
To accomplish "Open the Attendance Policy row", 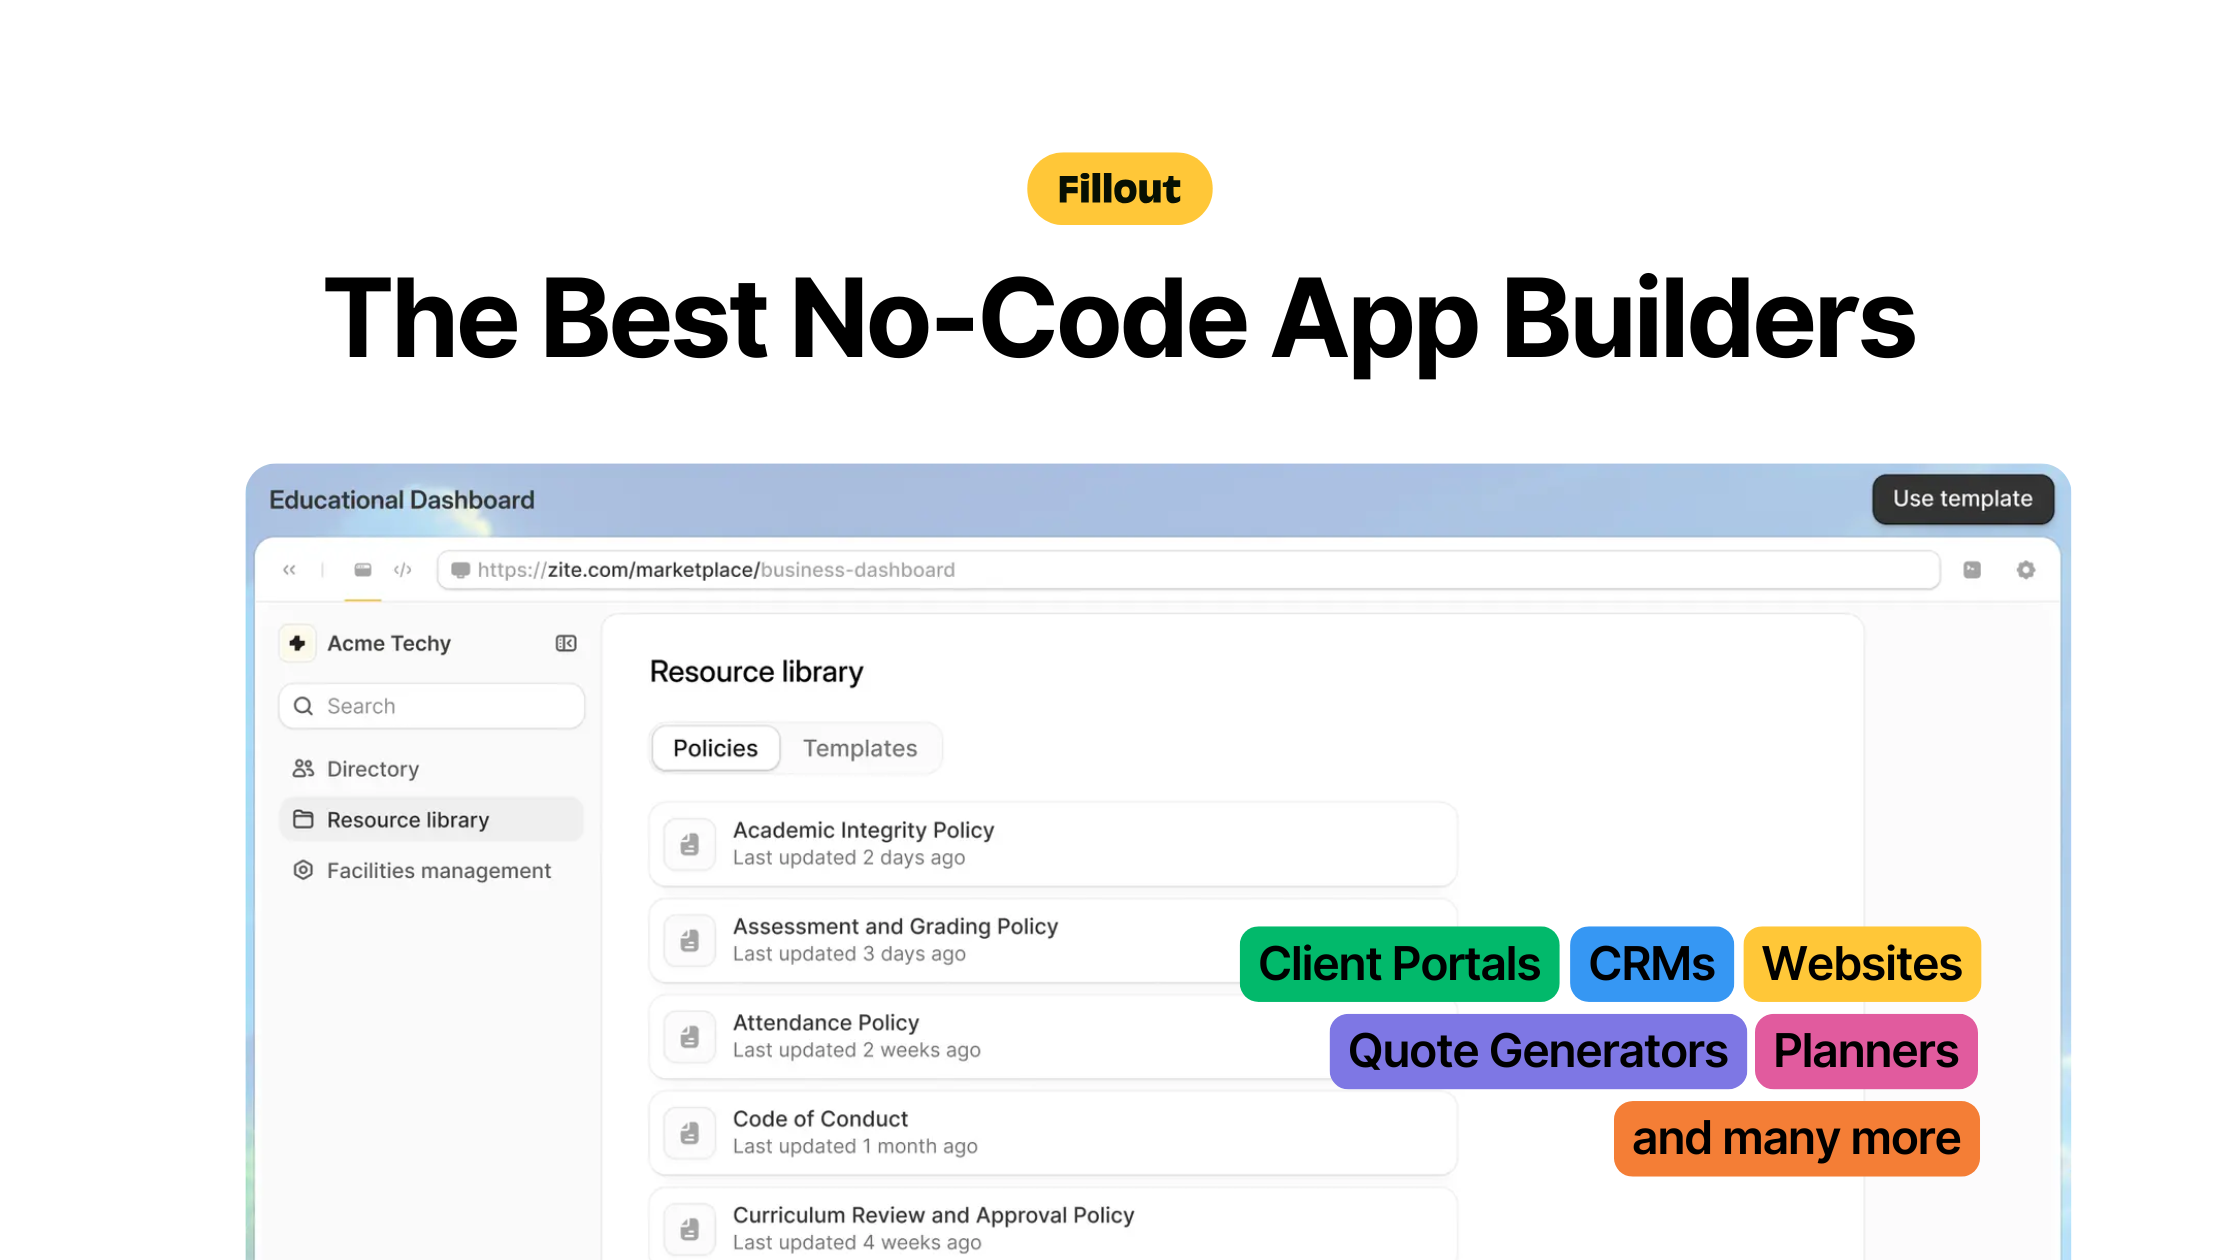I will point(1053,1037).
